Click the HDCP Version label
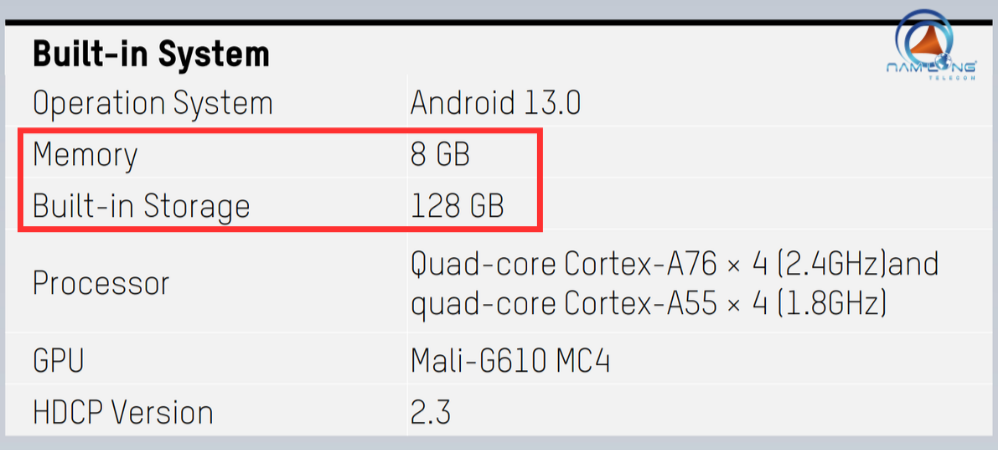 [122, 412]
